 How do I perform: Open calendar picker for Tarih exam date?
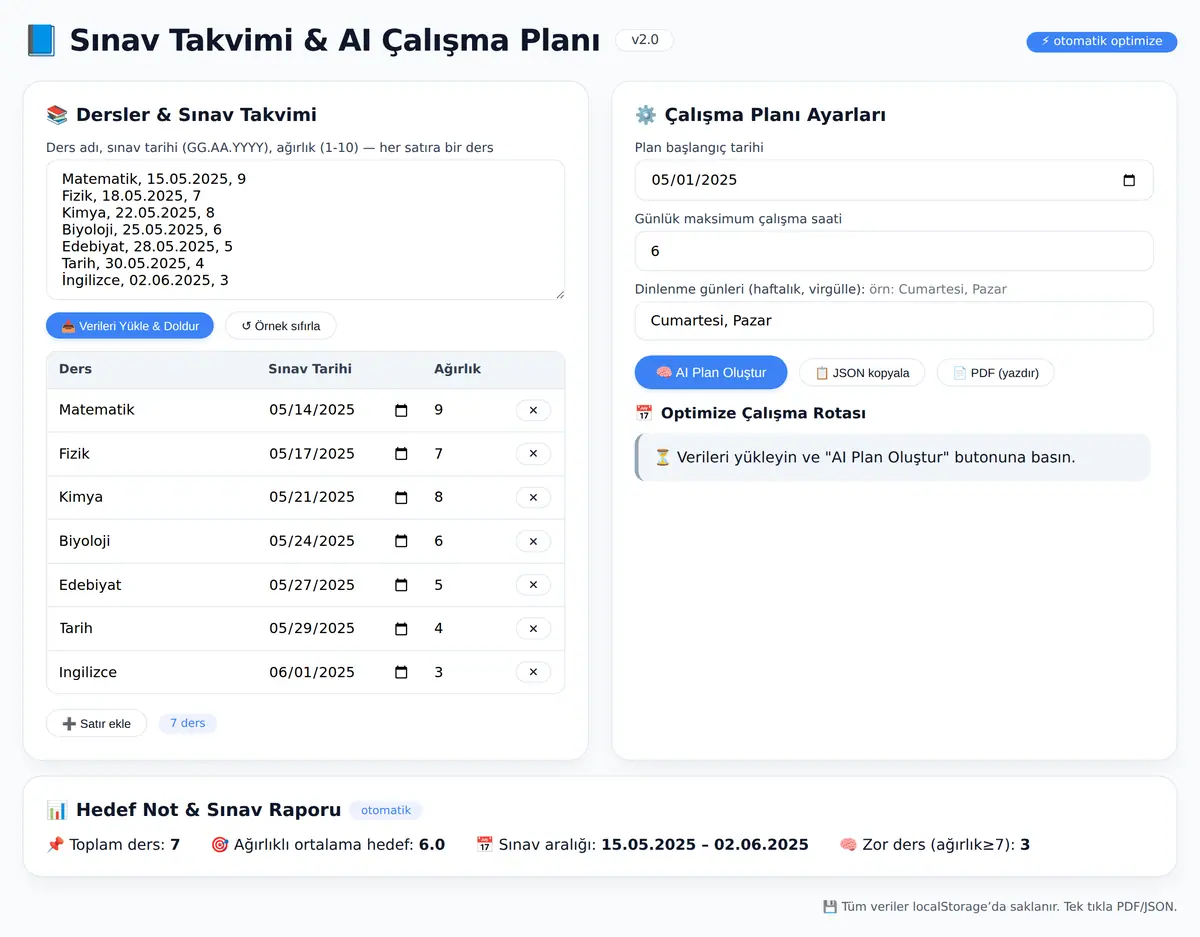click(x=401, y=629)
